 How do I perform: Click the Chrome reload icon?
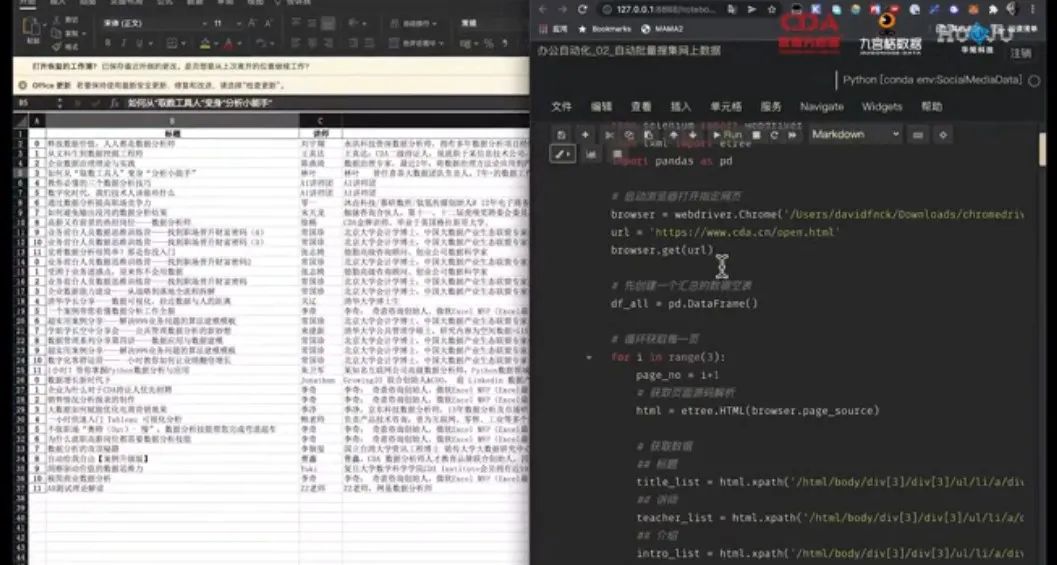(582, 9)
